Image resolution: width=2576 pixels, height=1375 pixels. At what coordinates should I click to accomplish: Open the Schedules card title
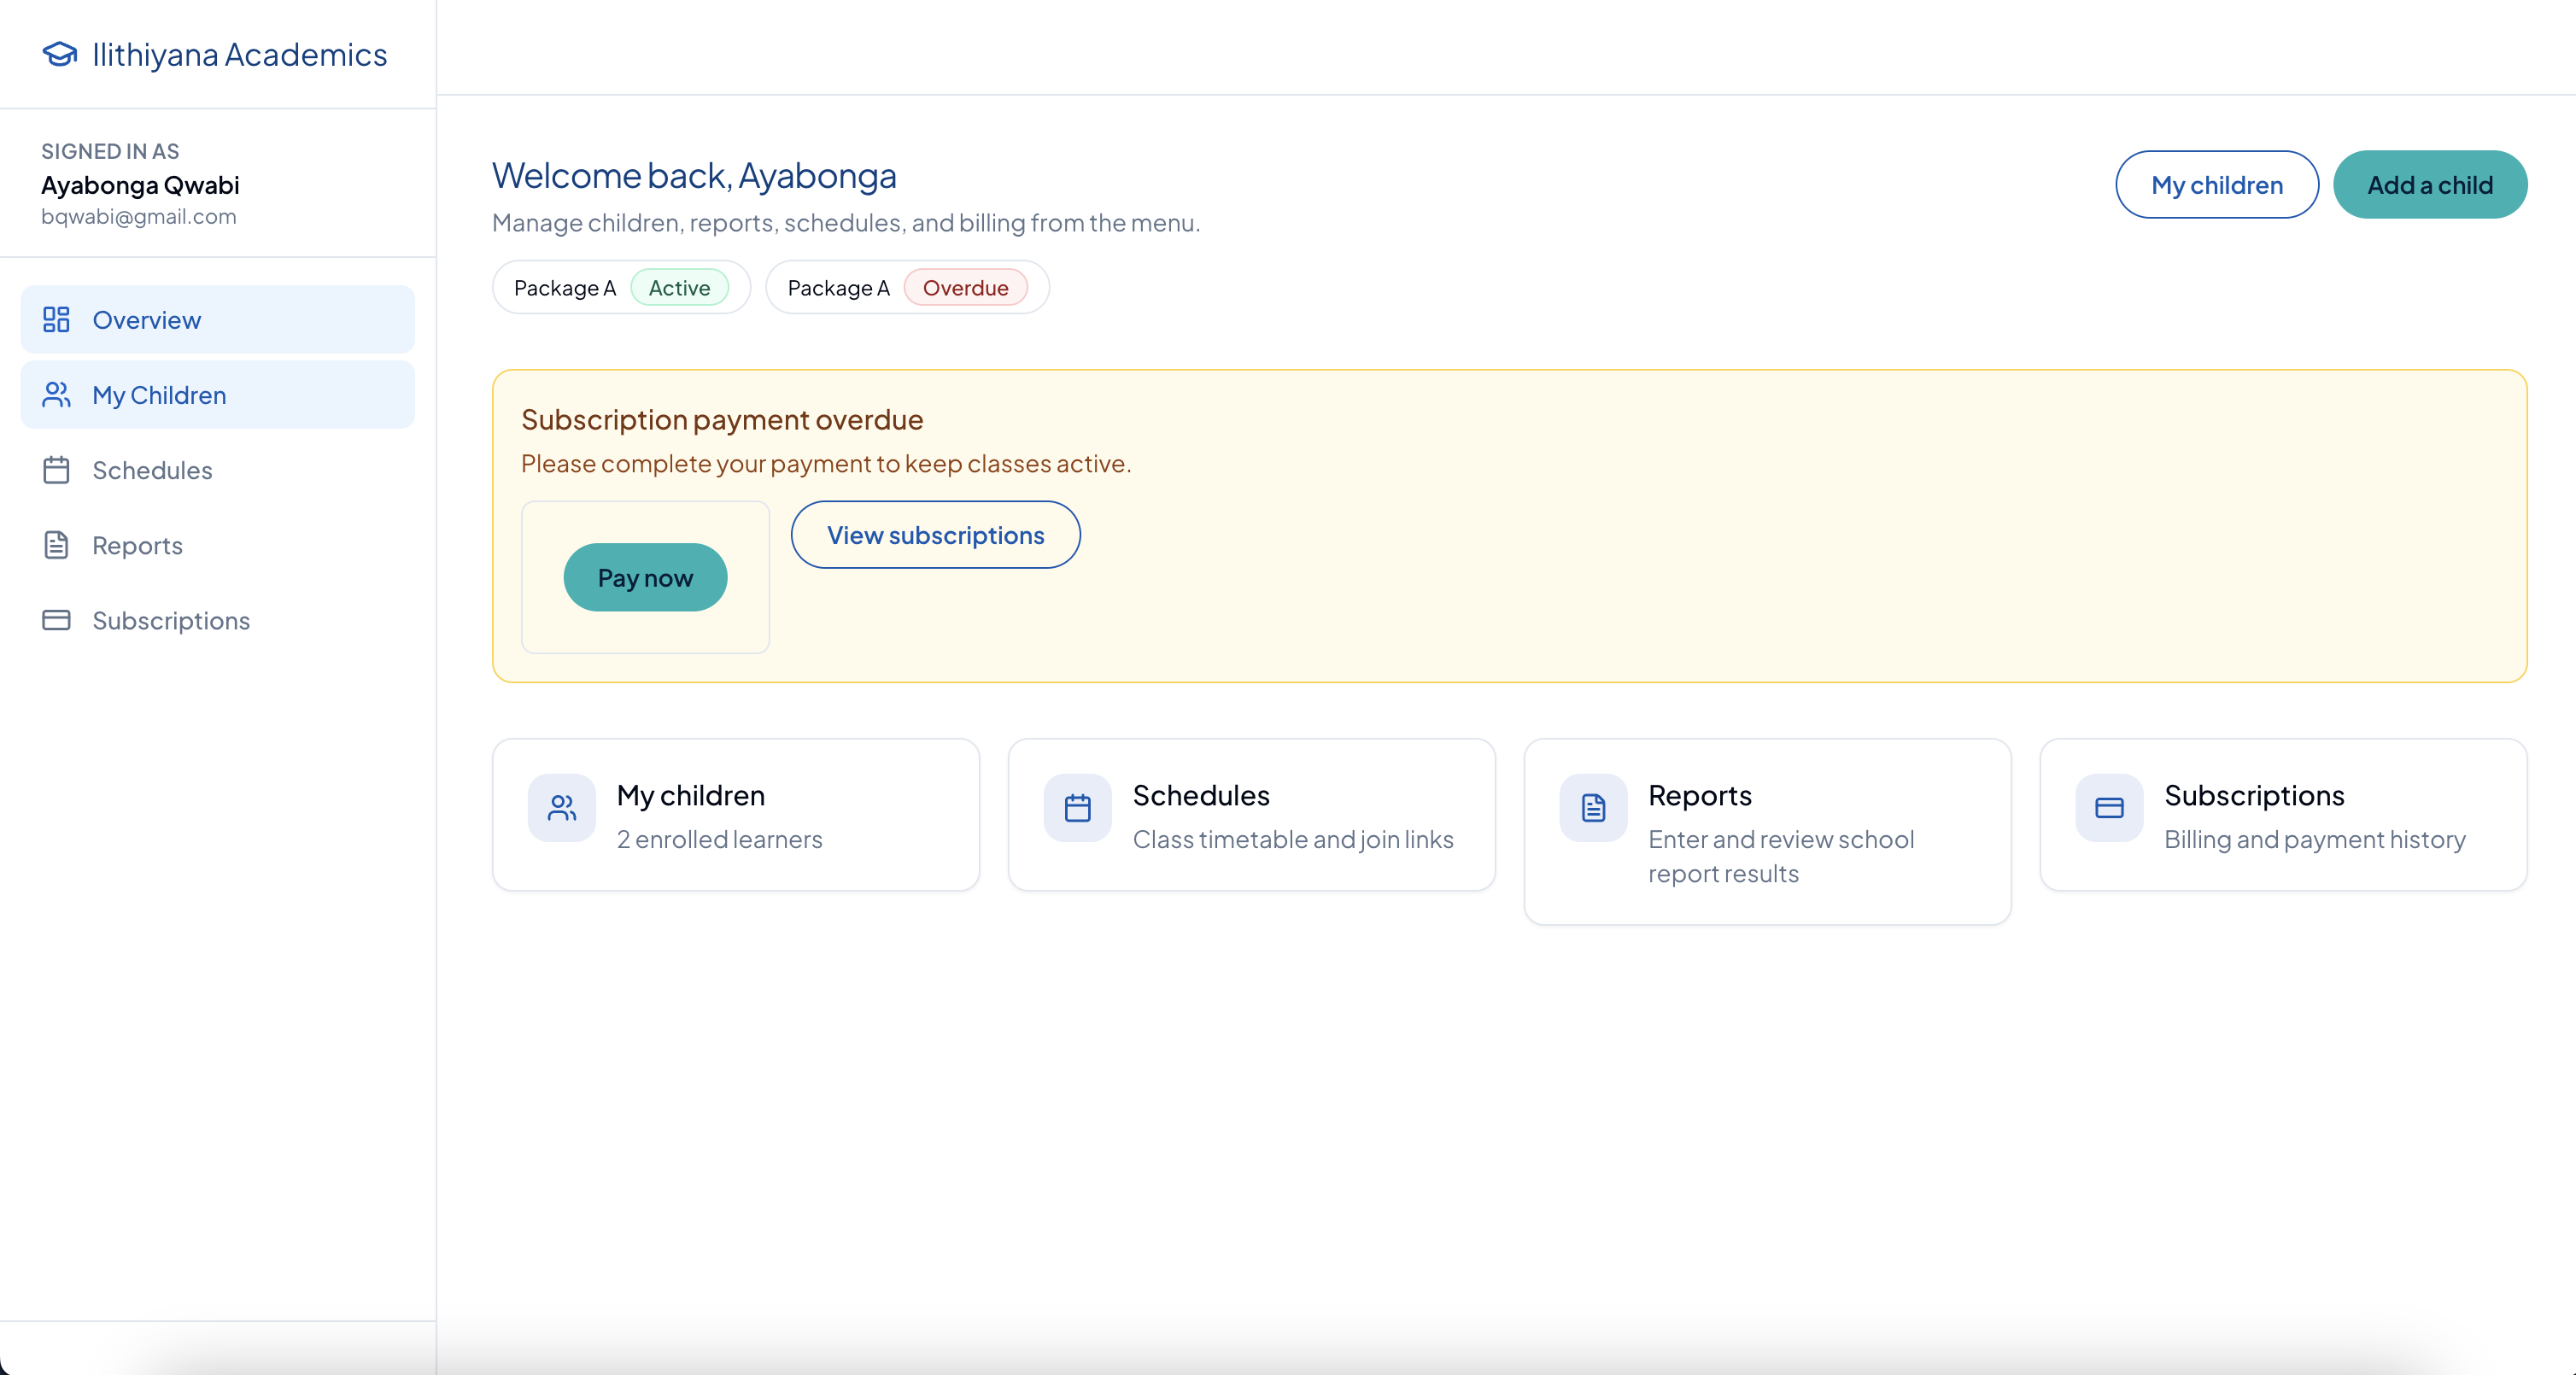1201,795
